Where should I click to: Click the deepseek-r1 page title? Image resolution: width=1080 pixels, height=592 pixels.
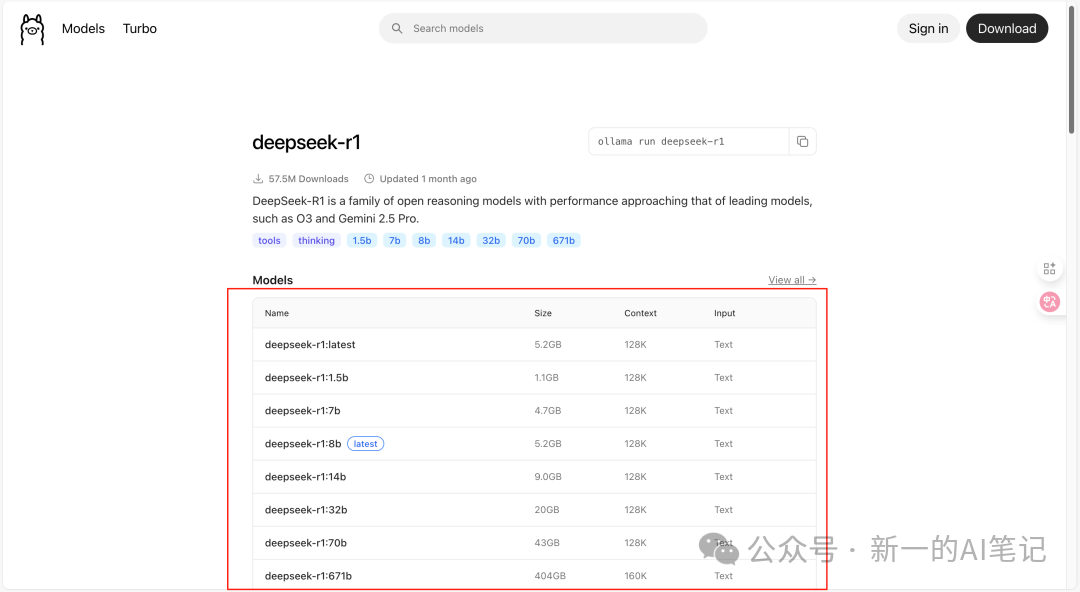coord(306,142)
